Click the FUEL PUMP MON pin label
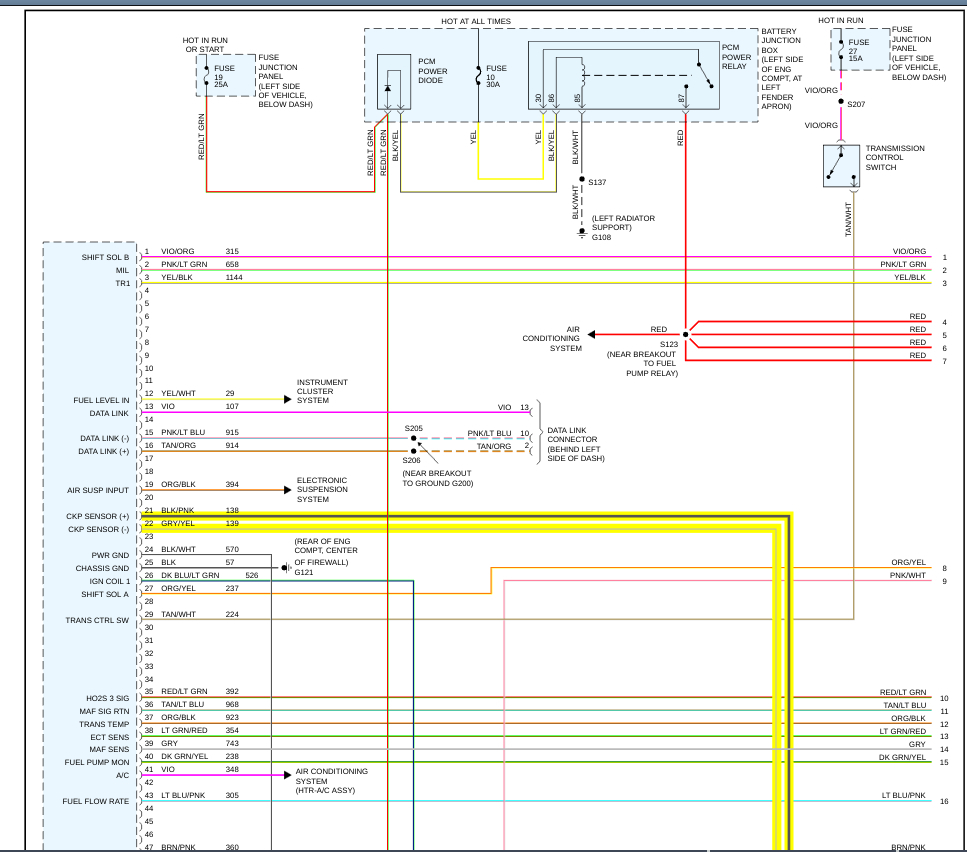967x852 pixels. click(98, 762)
